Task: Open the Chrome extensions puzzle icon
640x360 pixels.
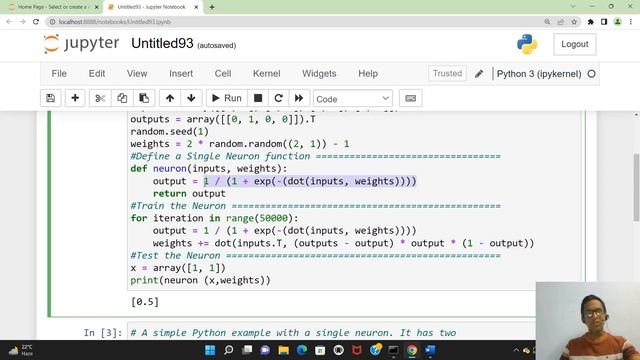Action: (591, 22)
